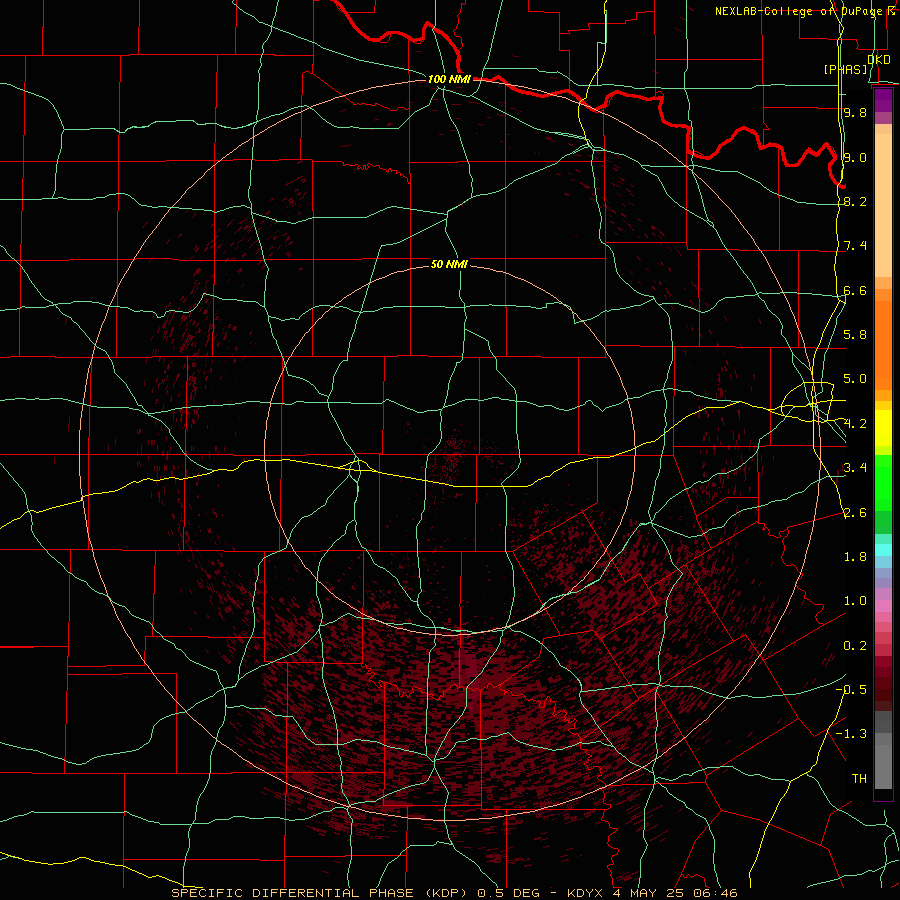The width and height of the screenshot is (900, 900).
Task: Click the 8.2 value on the scale
Action: click(x=855, y=201)
